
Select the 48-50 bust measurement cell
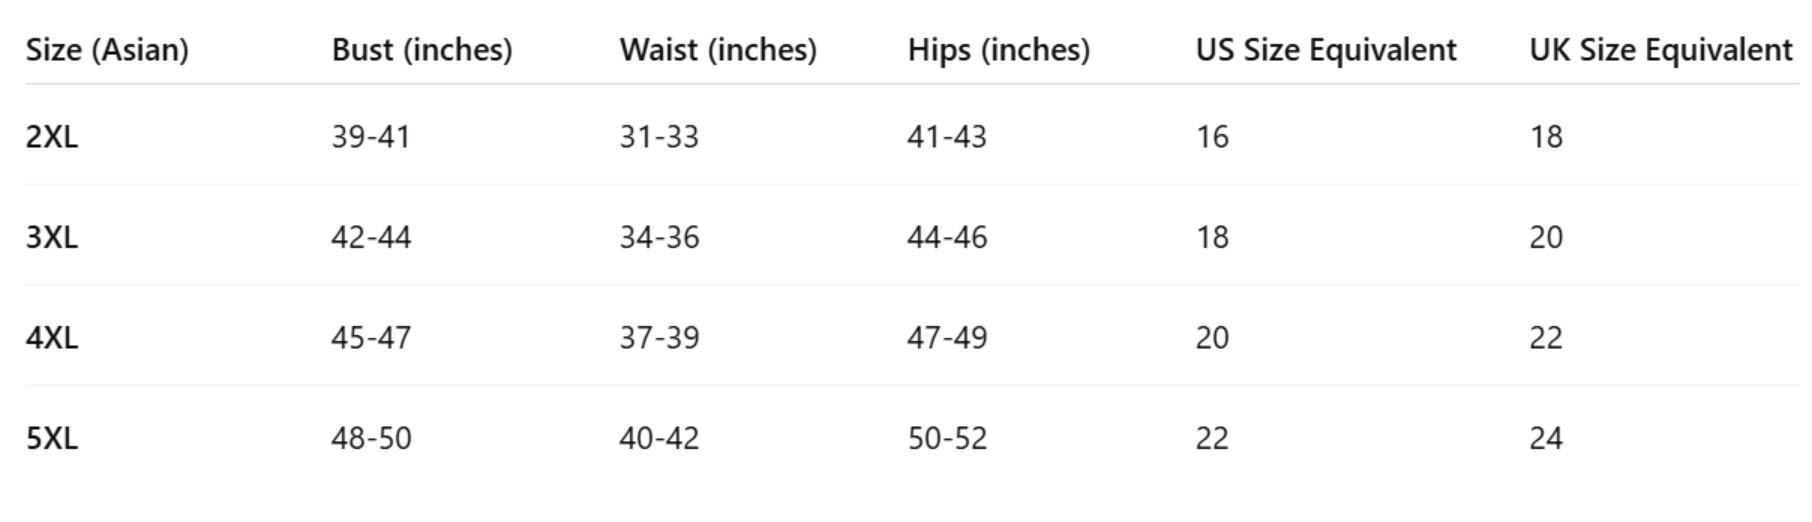pos(371,439)
